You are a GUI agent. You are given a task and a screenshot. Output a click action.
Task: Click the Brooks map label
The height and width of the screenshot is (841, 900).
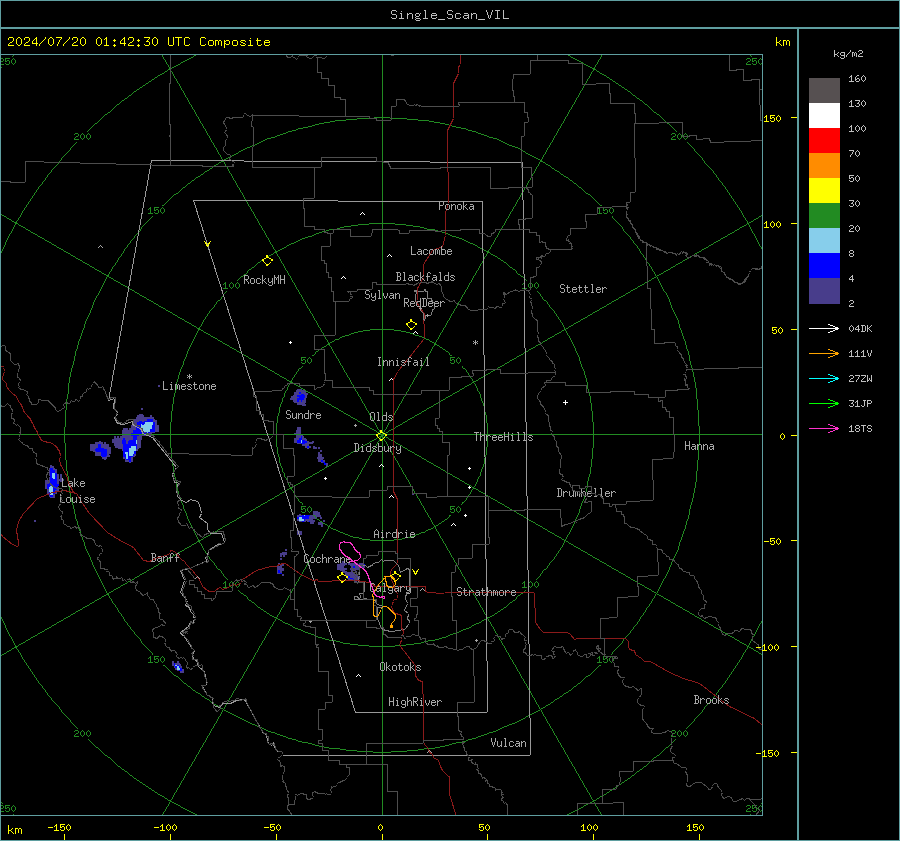711,700
